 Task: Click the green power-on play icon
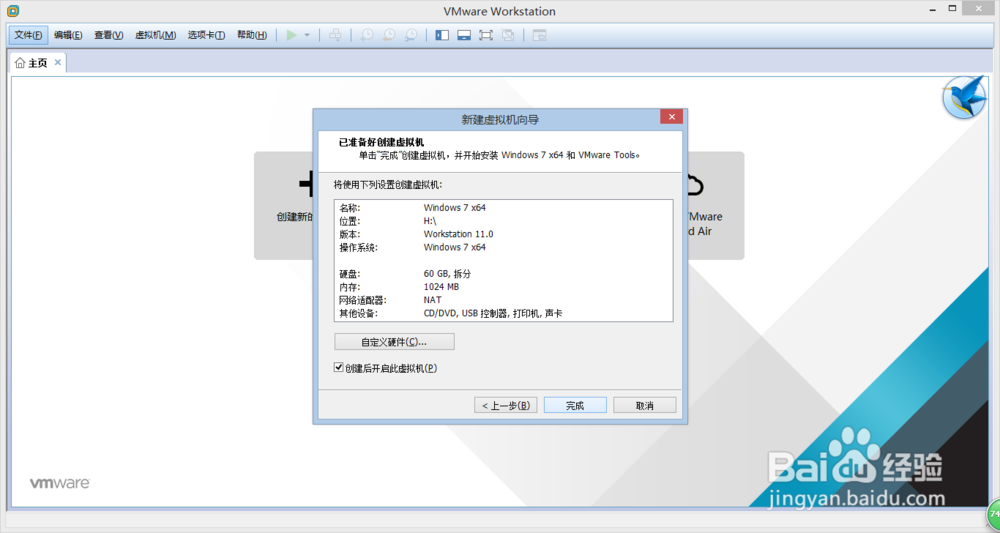pyautogui.click(x=291, y=35)
